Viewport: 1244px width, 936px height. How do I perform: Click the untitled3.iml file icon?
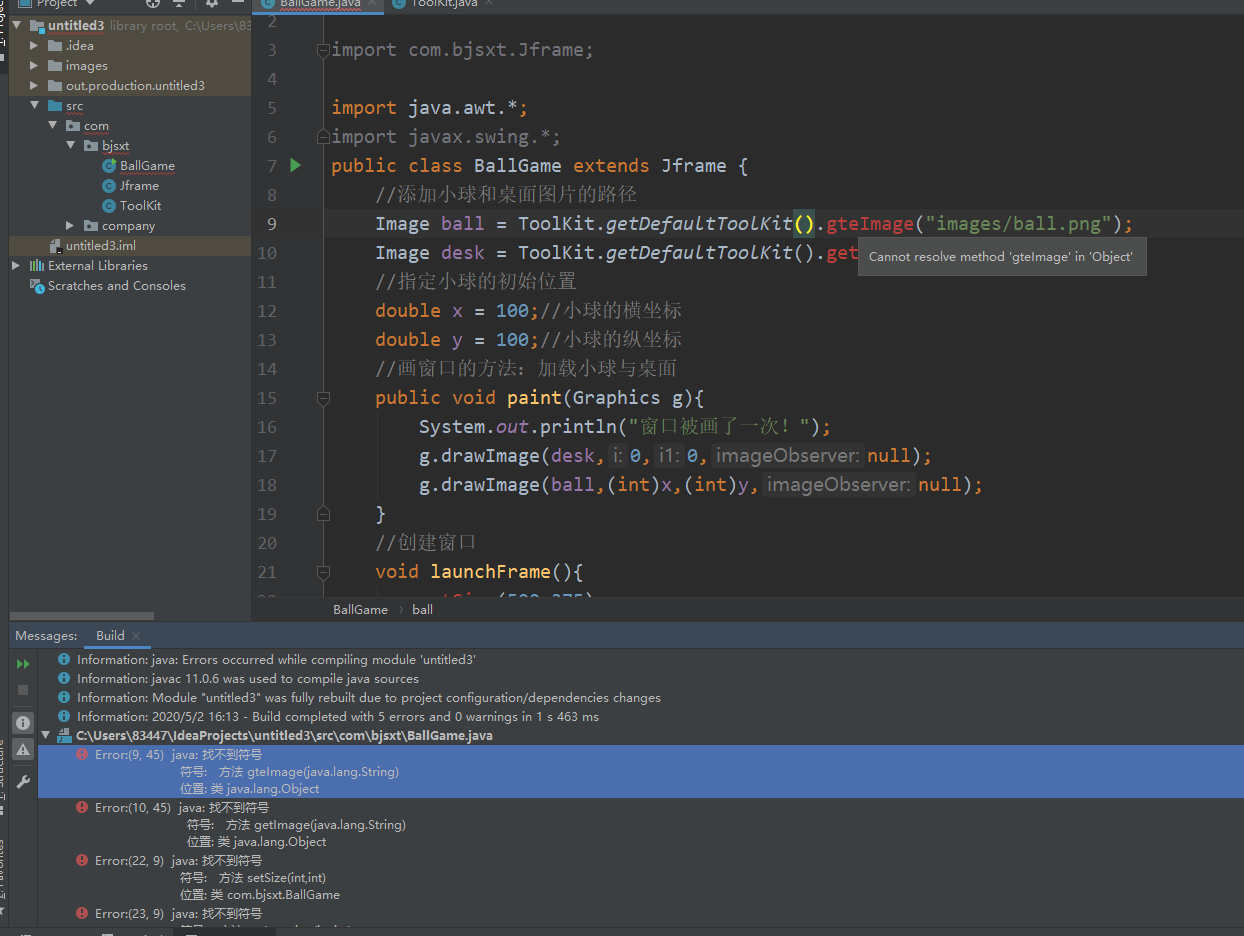point(56,246)
